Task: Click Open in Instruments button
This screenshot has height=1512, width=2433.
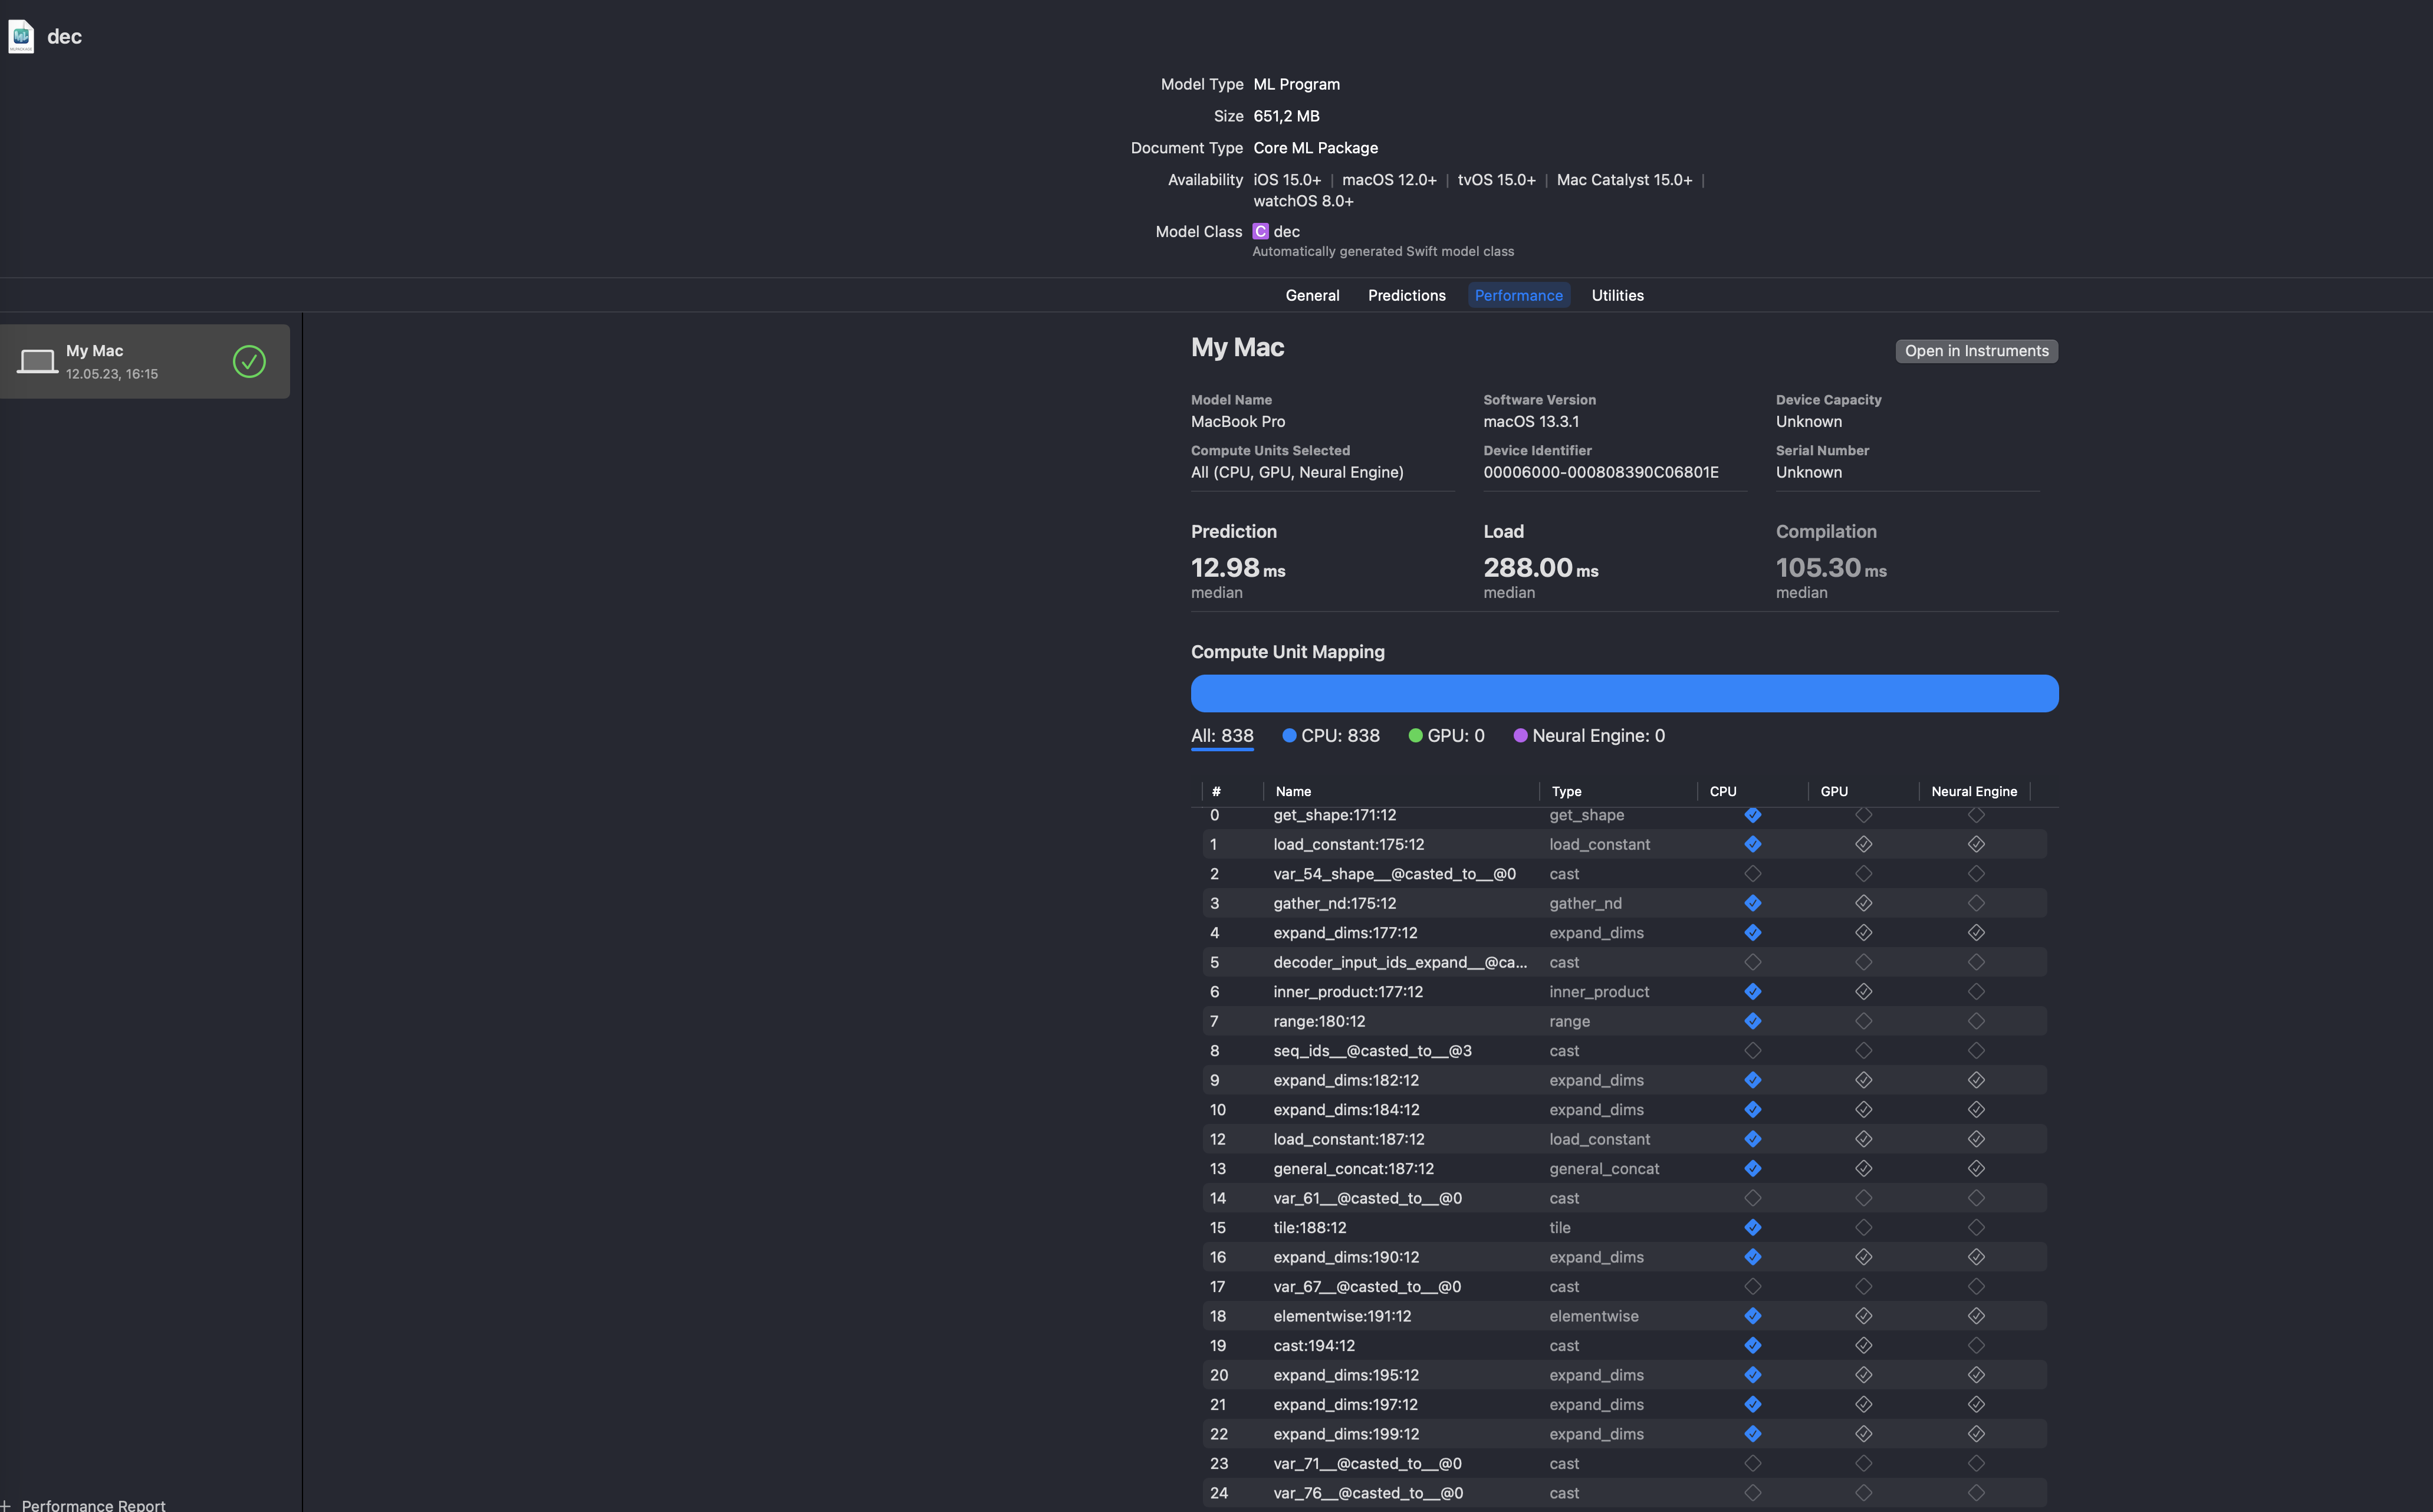Action: click(x=1976, y=351)
